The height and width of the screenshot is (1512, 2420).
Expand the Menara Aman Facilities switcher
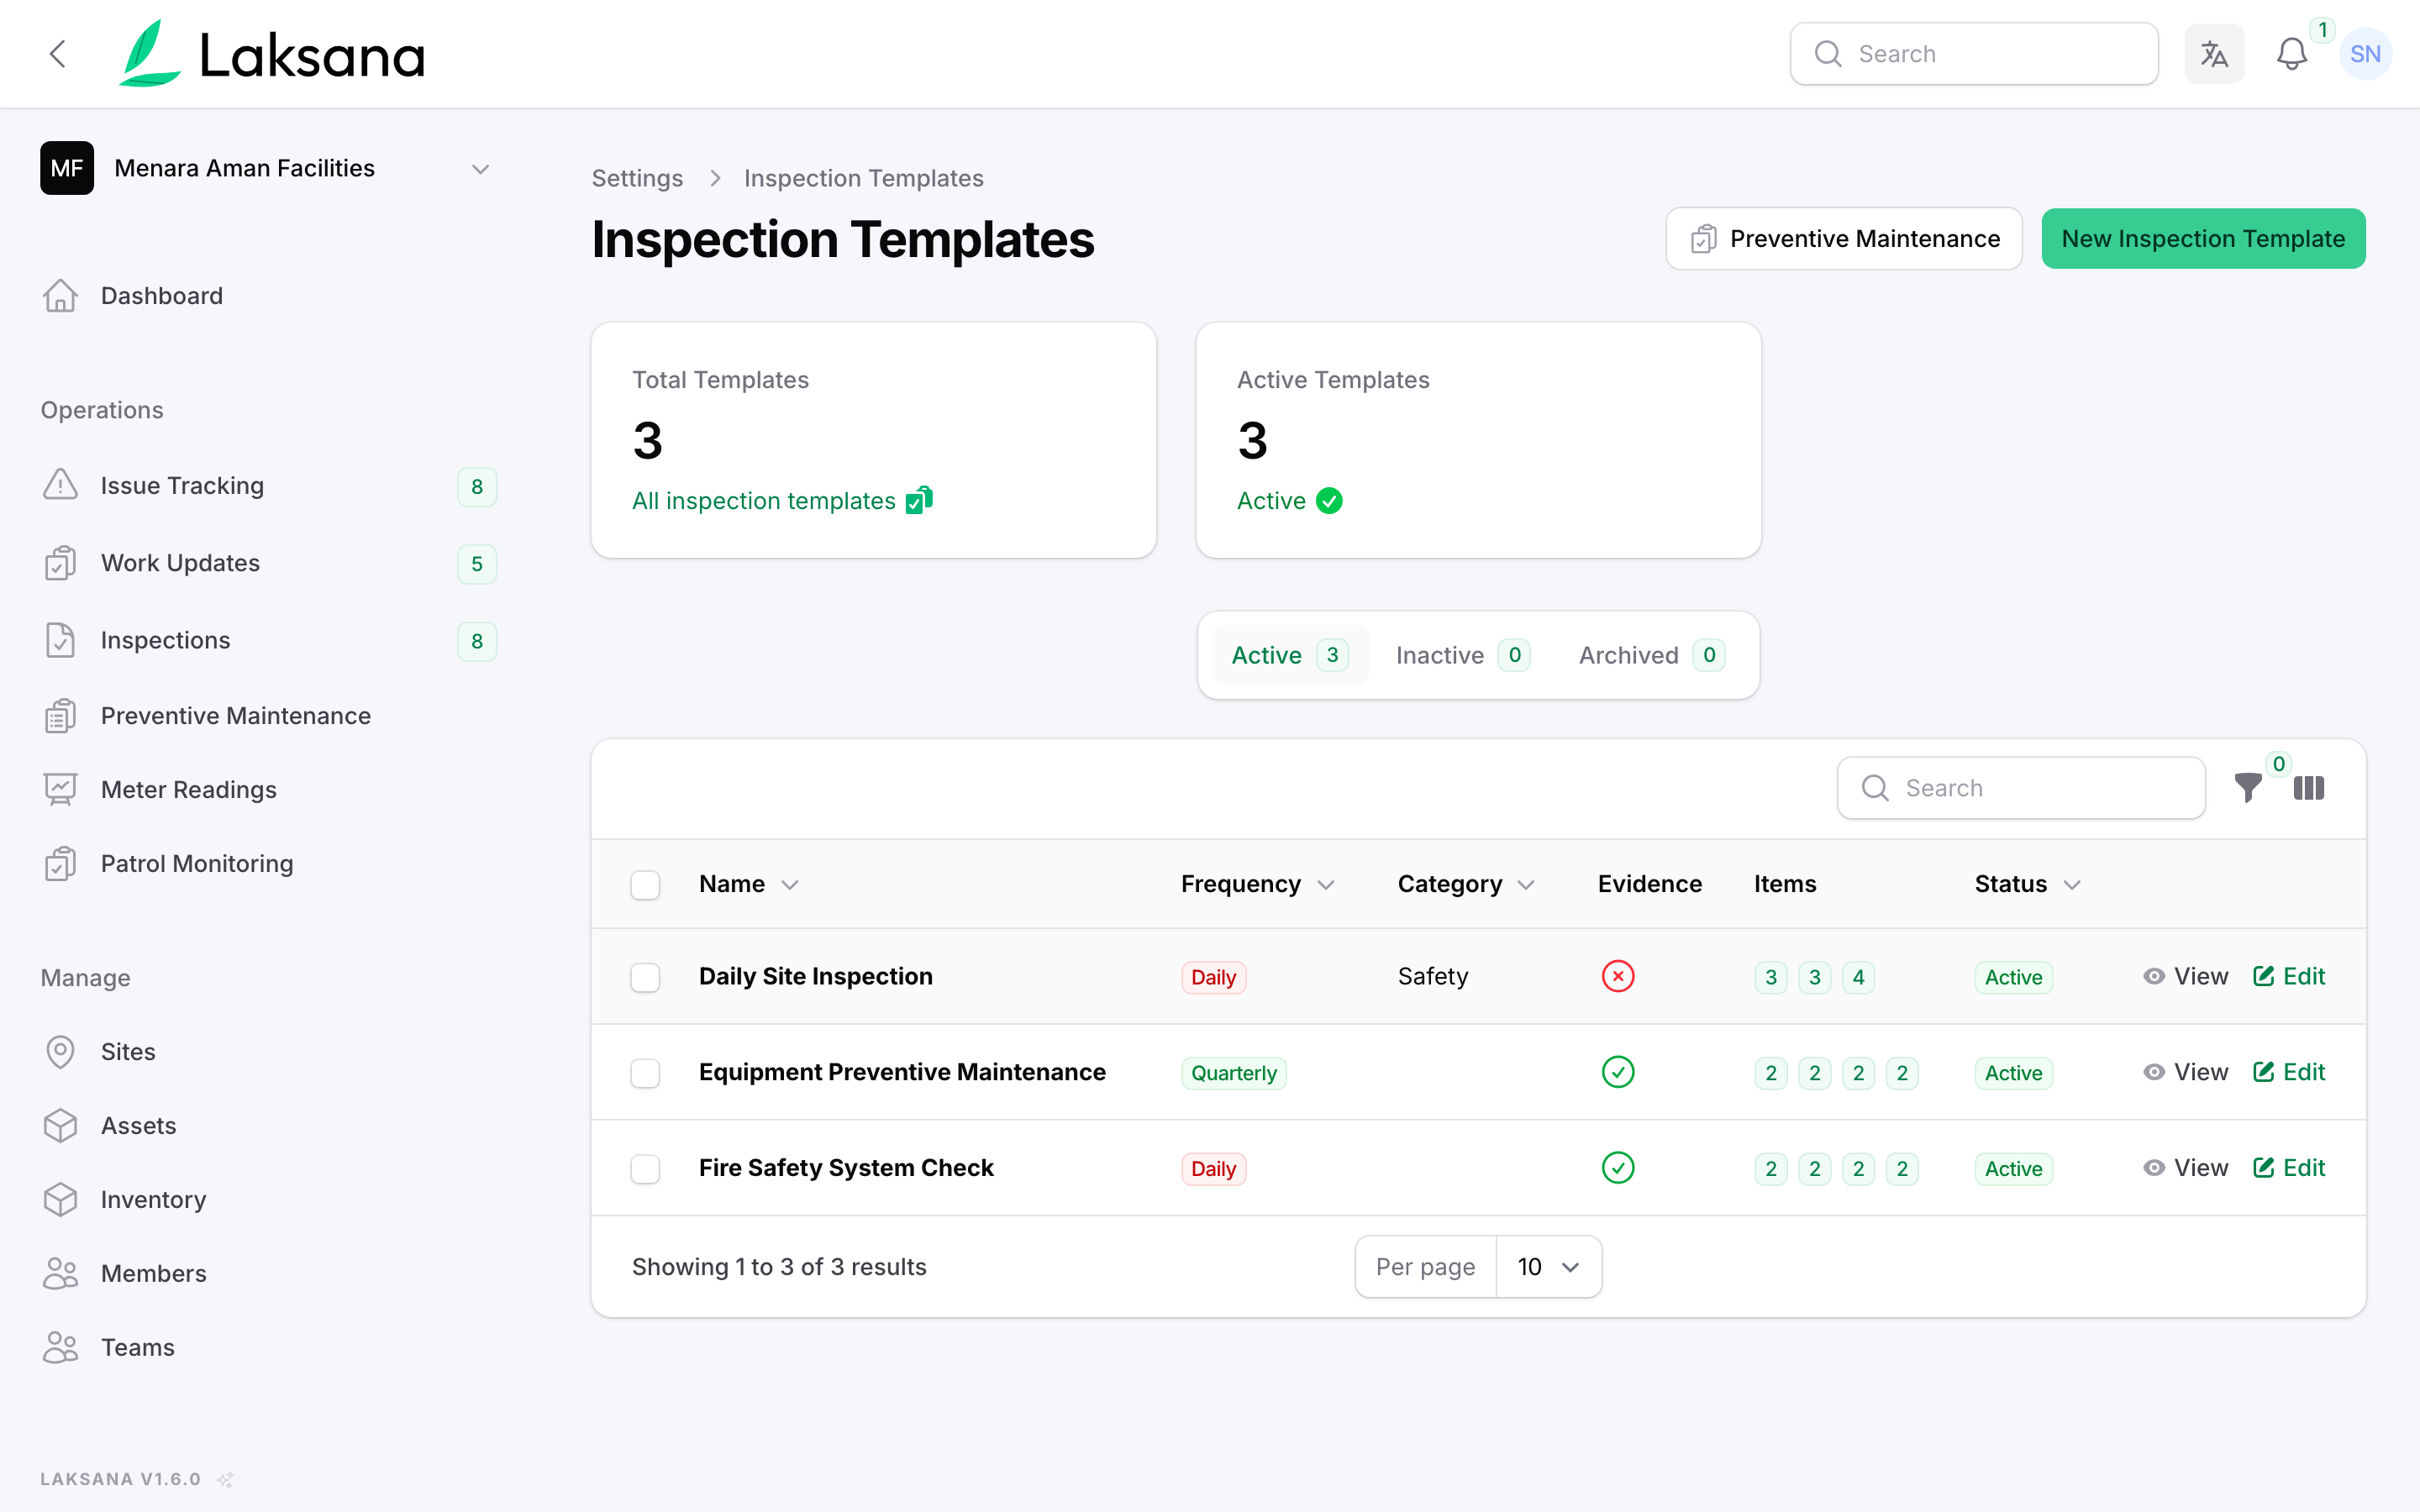click(267, 168)
